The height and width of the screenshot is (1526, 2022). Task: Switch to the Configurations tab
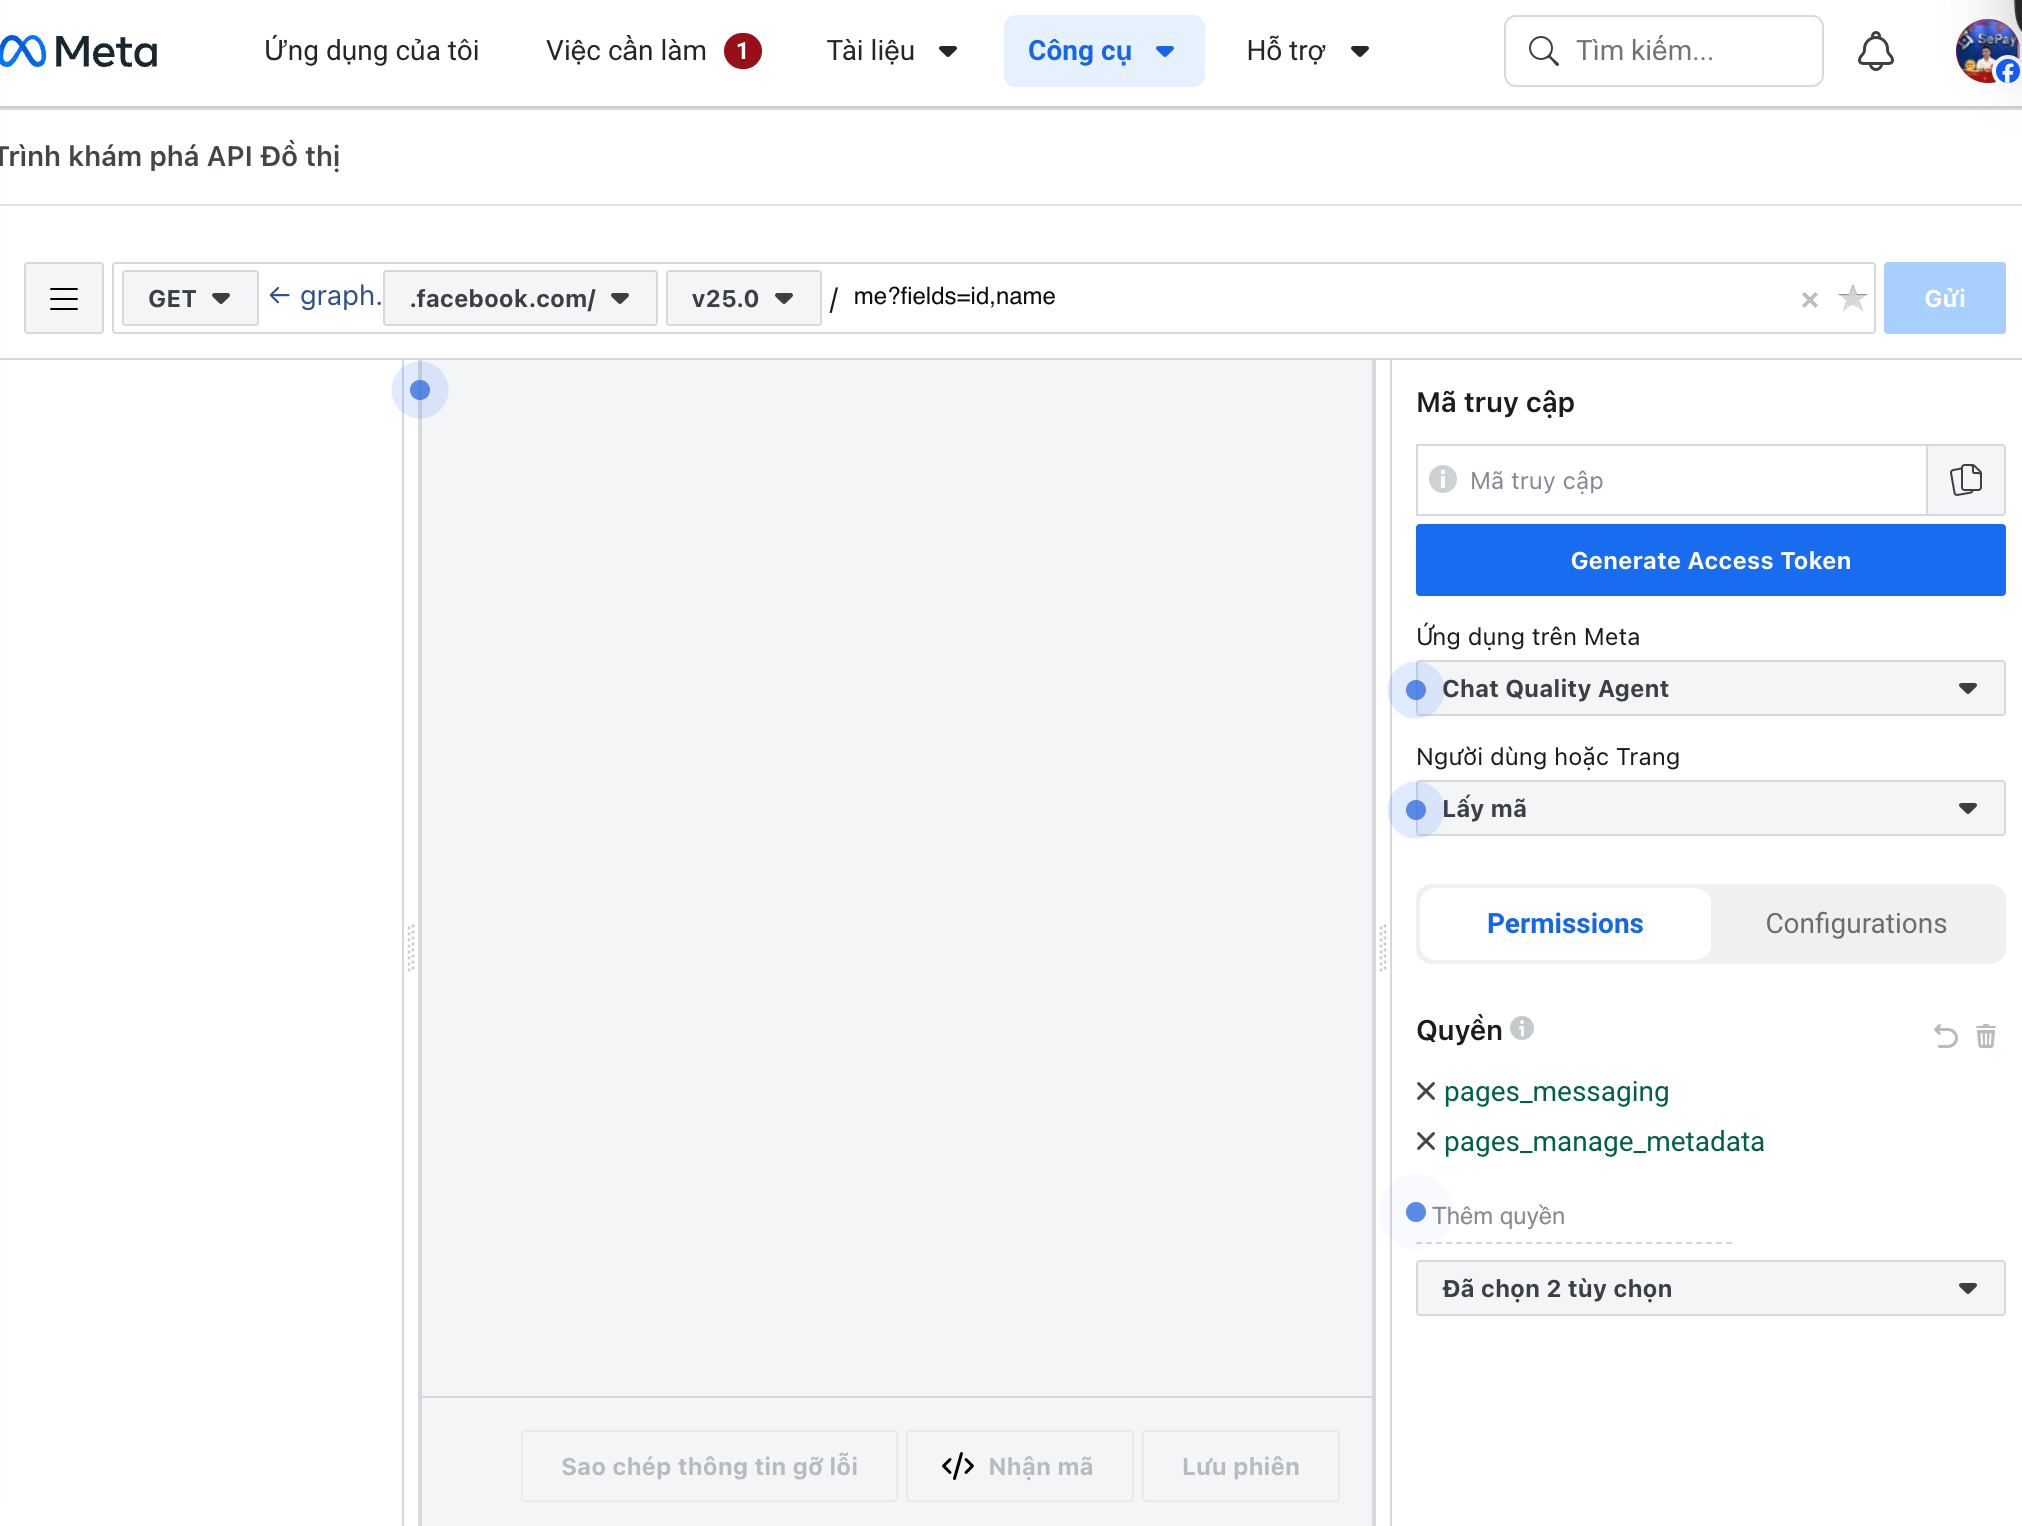[x=1856, y=923]
